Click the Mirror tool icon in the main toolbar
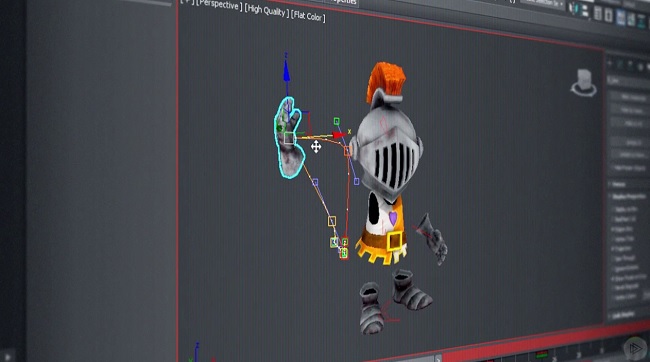This screenshot has height=362, width=650. point(575,8)
